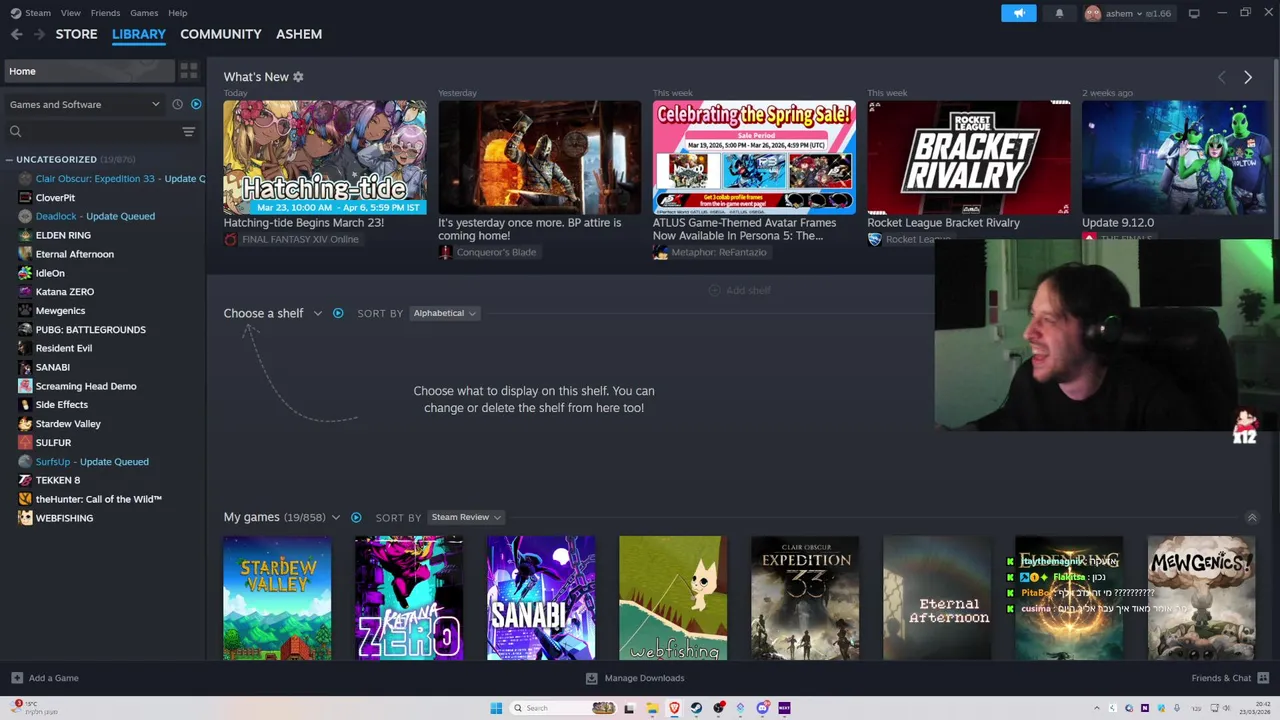
Task: Switch to Big Picture mode icon
Action: 1194,13
